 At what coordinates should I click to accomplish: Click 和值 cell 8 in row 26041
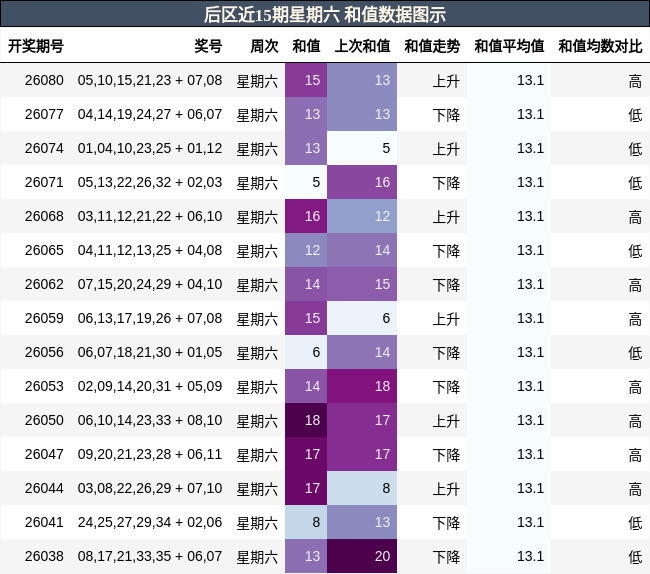[306, 522]
